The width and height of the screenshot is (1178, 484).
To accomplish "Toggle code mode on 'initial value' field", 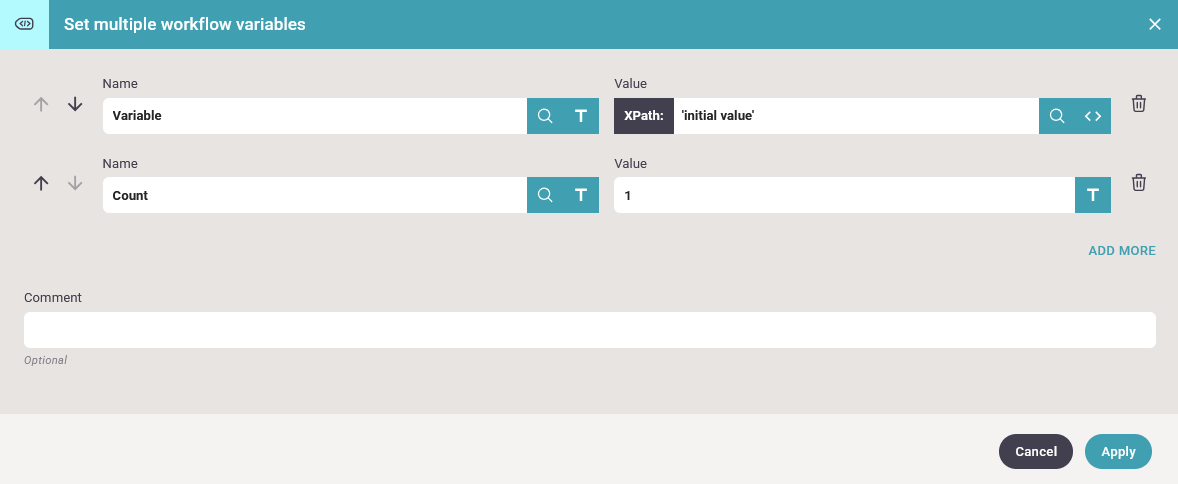I will (x=1093, y=116).
